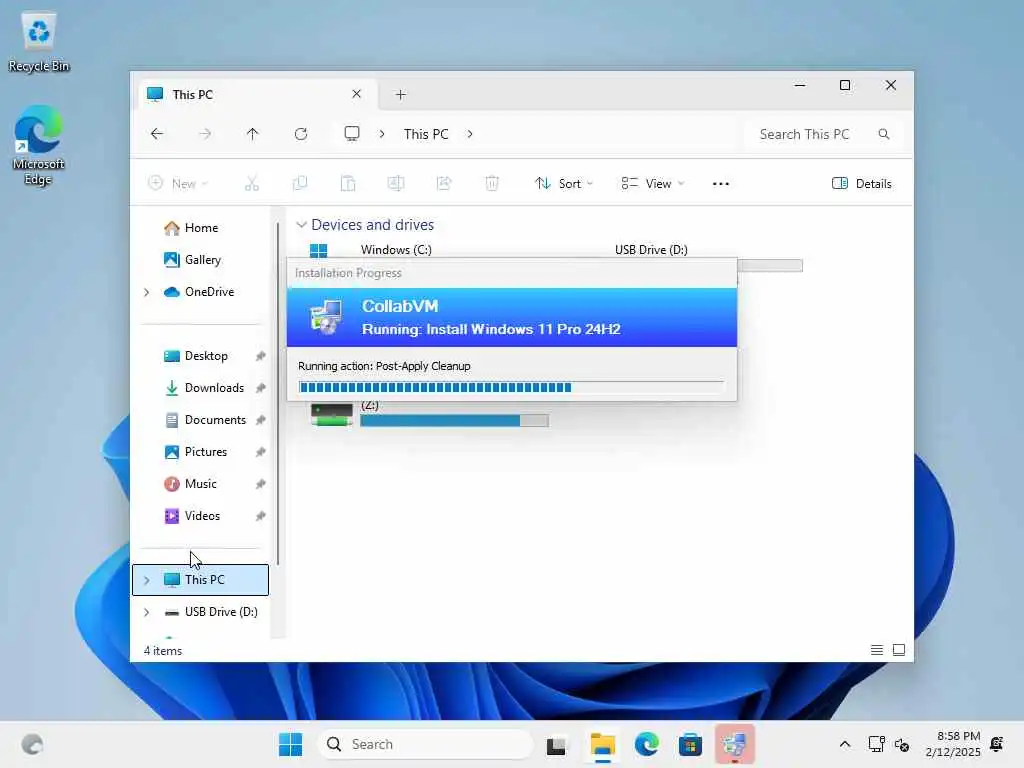Launch Edge from the taskbar
Image resolution: width=1024 pixels, height=768 pixels.
pyautogui.click(x=647, y=744)
